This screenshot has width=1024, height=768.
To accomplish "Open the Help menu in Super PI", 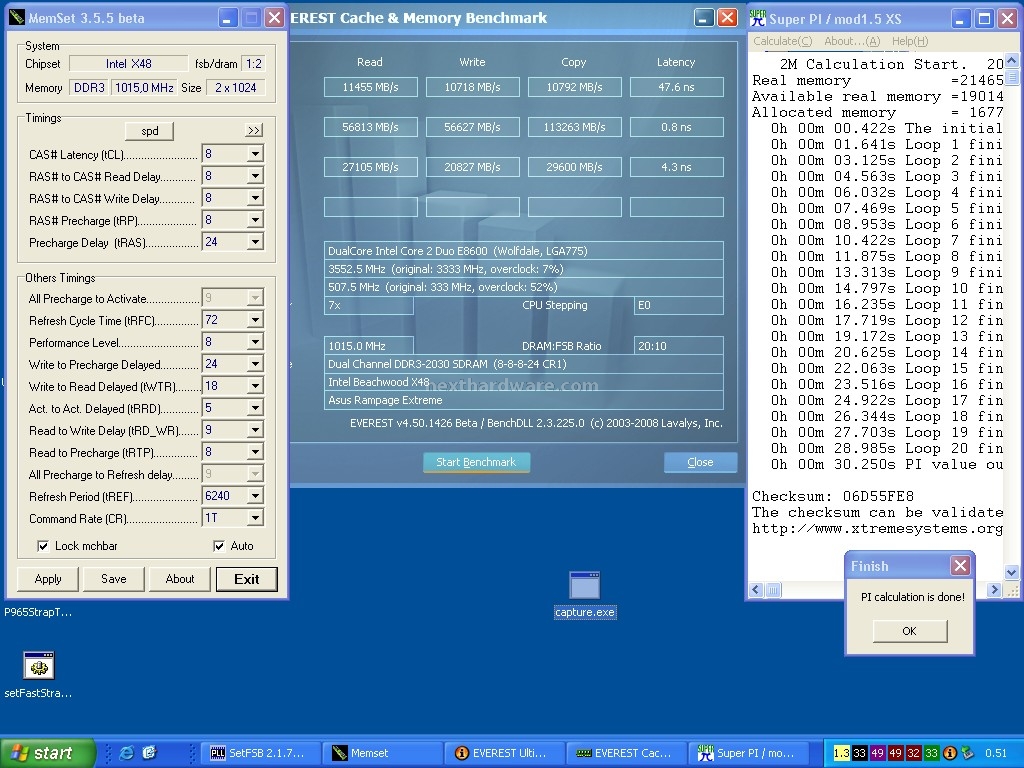I will pos(910,41).
